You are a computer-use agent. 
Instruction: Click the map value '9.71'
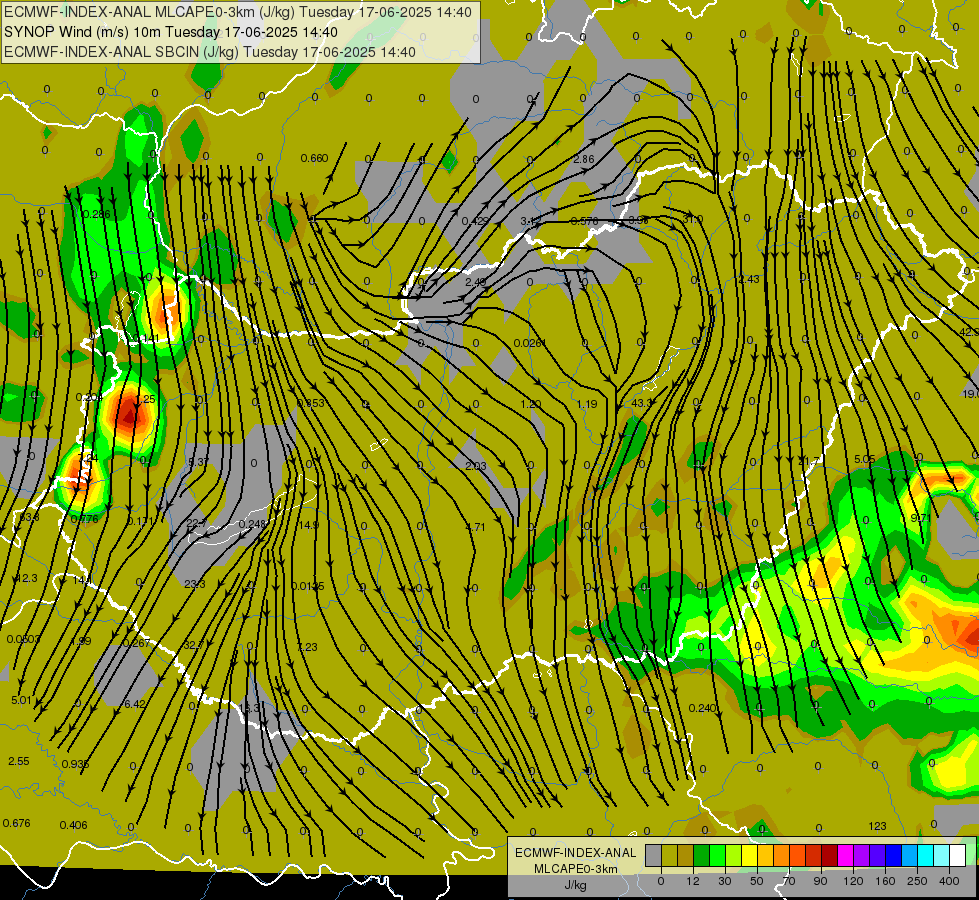click(x=921, y=518)
